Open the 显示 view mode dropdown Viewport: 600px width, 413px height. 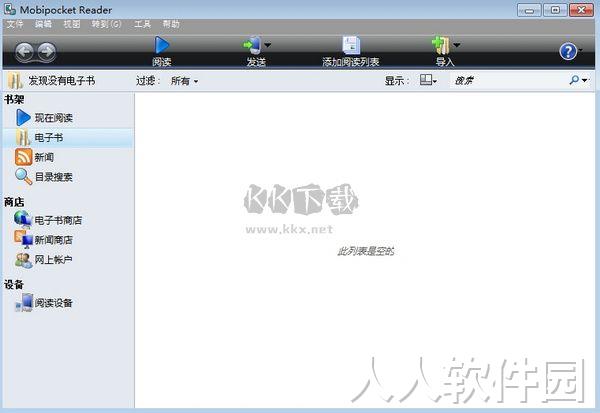[x=428, y=80]
